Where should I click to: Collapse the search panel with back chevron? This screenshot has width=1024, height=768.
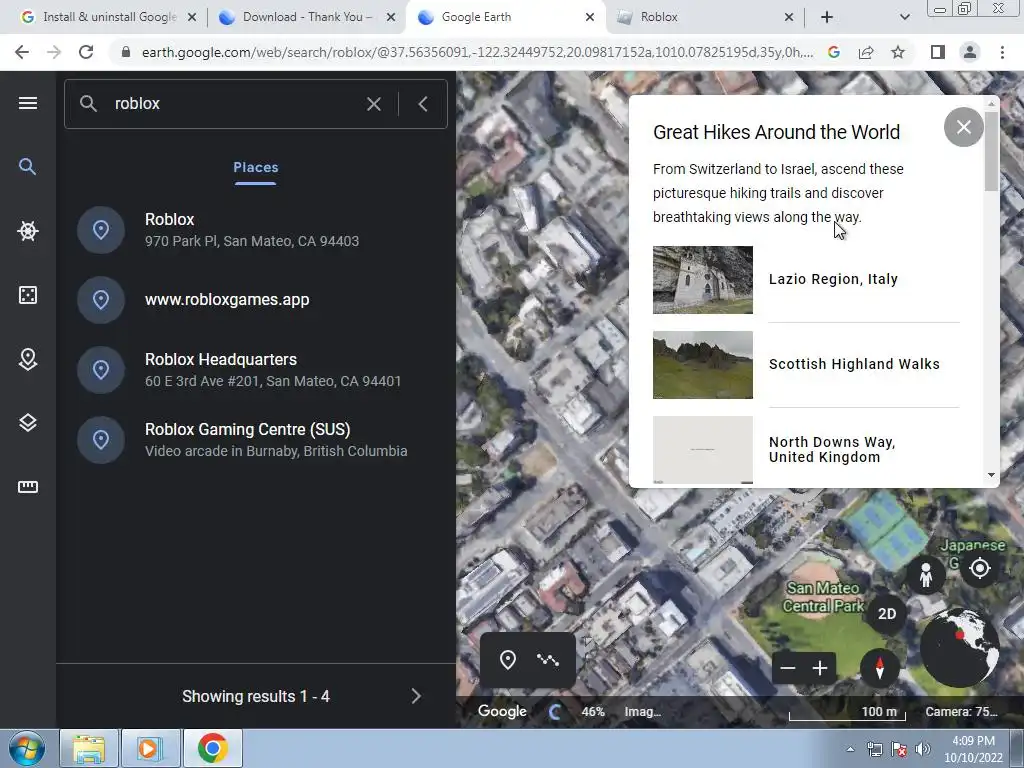point(423,104)
